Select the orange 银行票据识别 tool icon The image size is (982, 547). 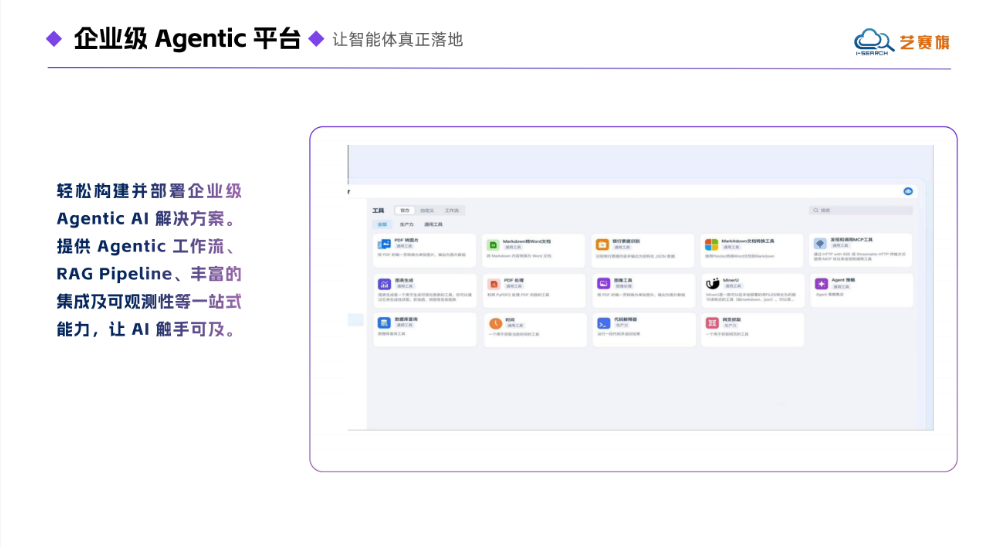[602, 244]
